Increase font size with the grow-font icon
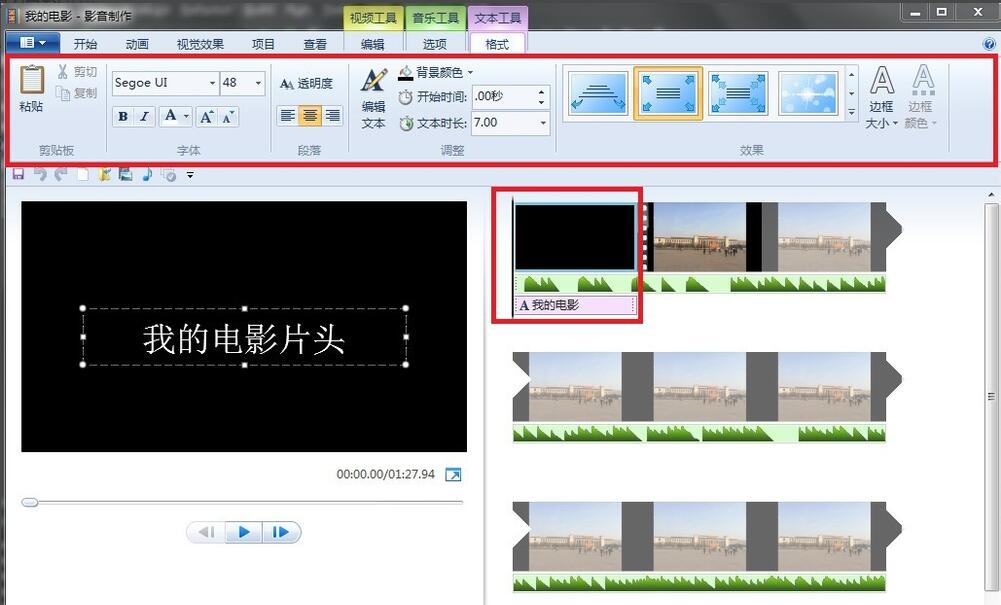1001x605 pixels. click(x=207, y=116)
